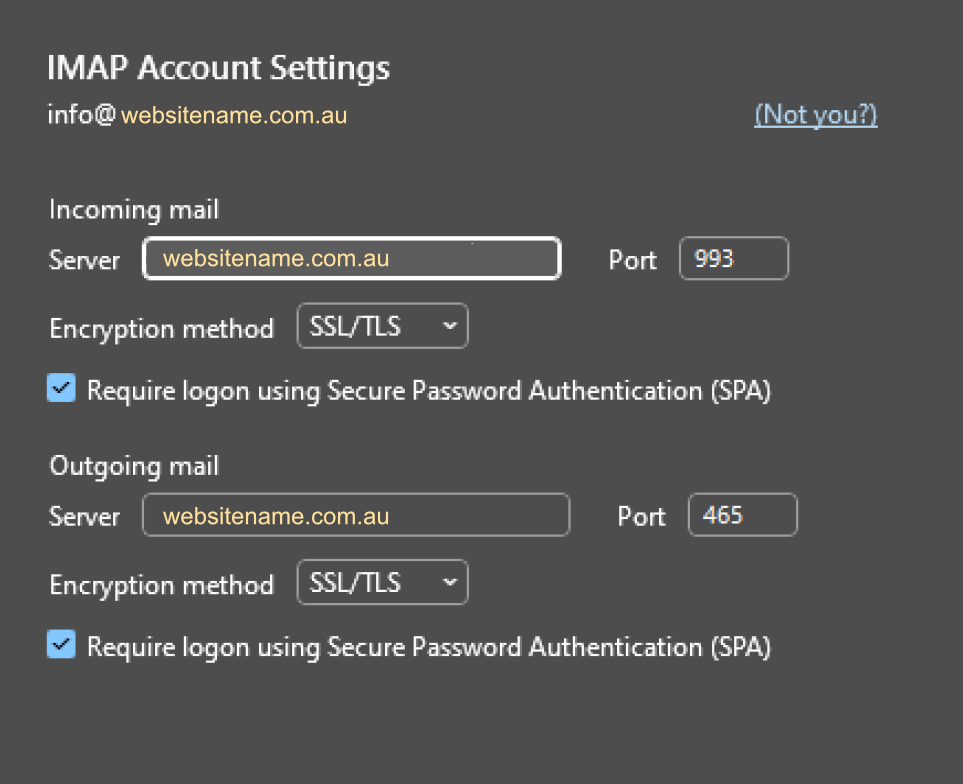The image size is (963, 784).
Task: Click the info@websitename.com.au account address
Action: click(x=197, y=115)
